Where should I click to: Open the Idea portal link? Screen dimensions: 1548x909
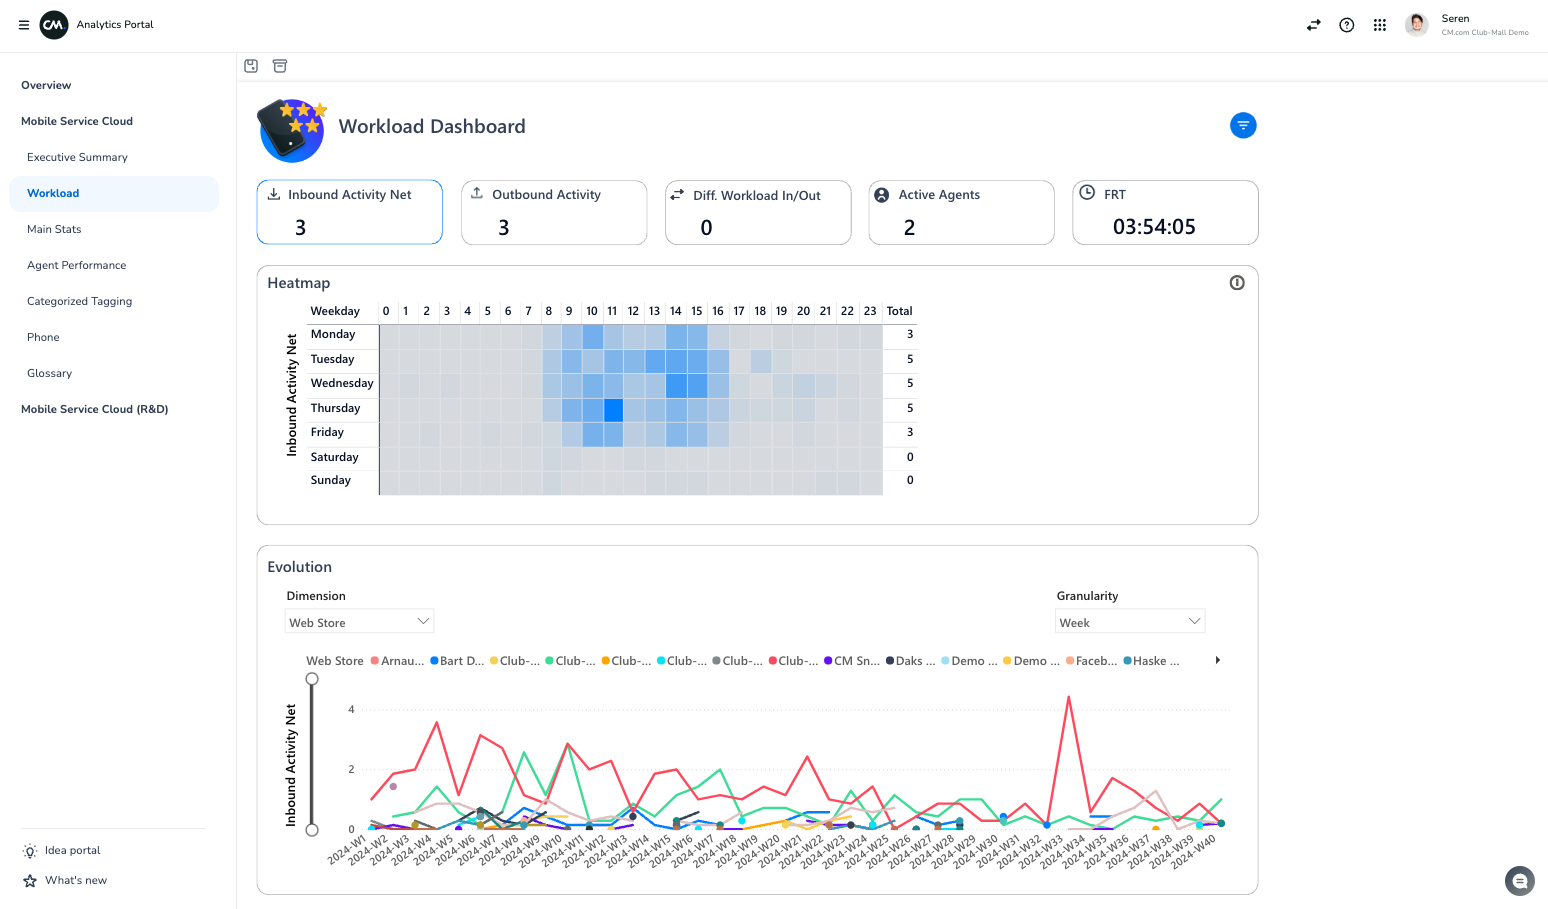coord(72,851)
